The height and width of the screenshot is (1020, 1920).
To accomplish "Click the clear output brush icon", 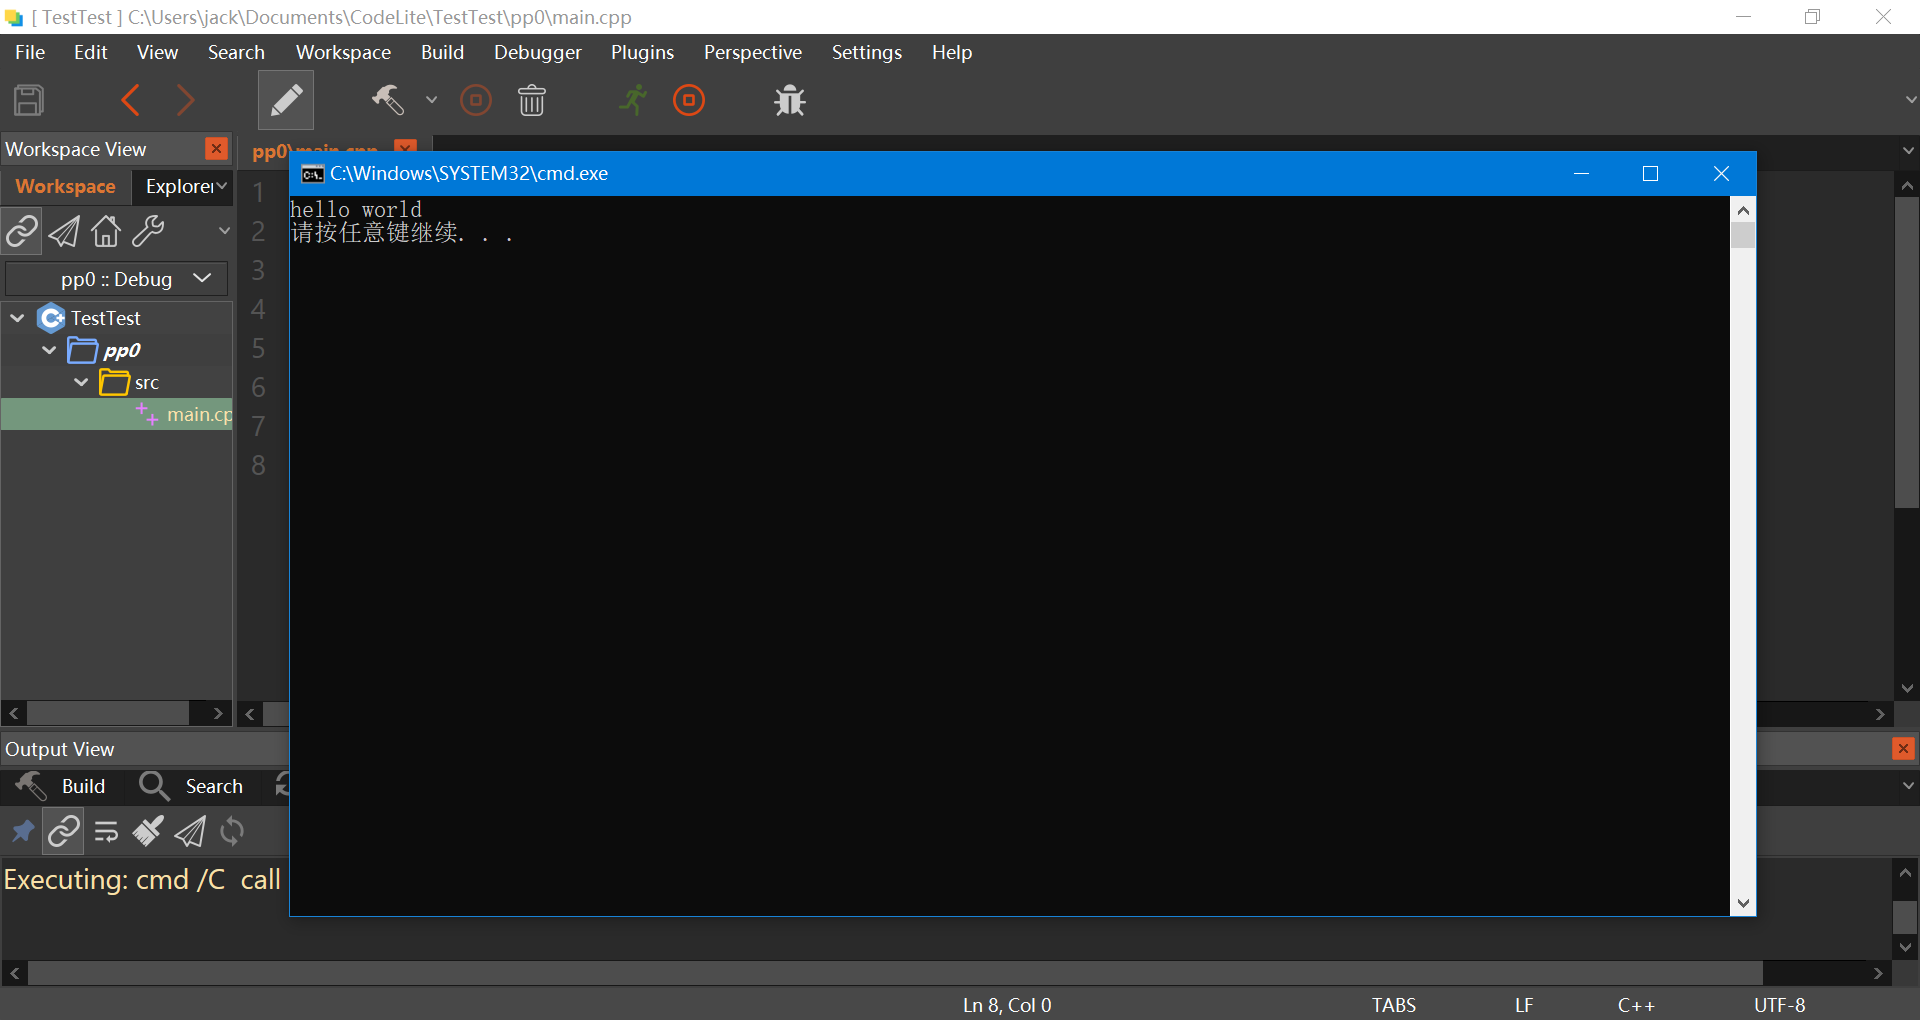I will [x=148, y=832].
